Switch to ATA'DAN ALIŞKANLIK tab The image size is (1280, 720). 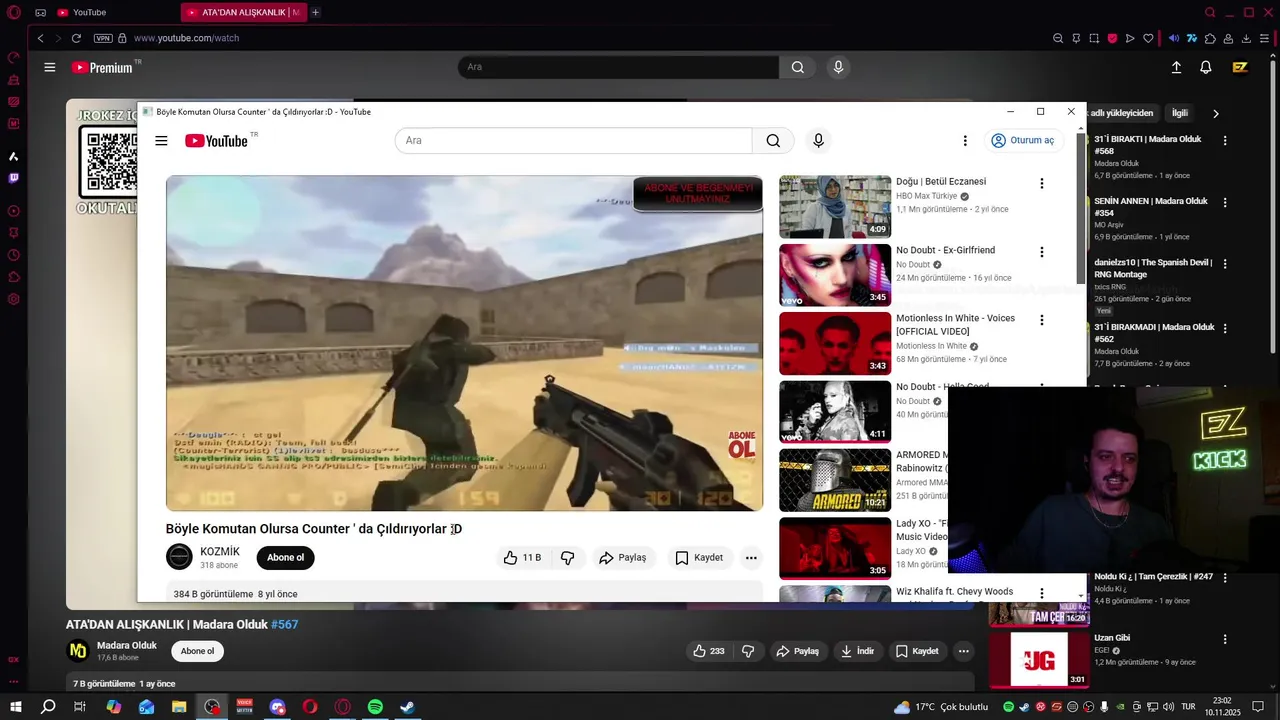coord(245,13)
